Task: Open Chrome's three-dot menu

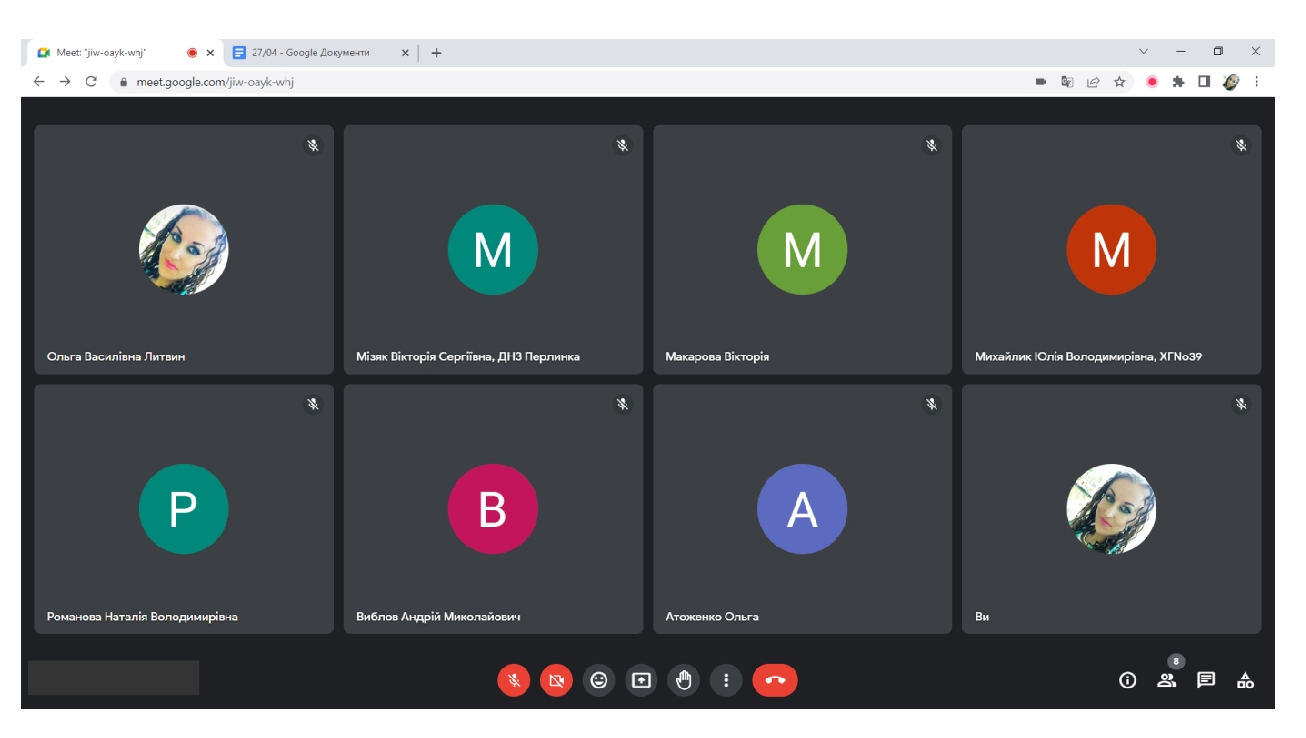Action: (x=1257, y=82)
